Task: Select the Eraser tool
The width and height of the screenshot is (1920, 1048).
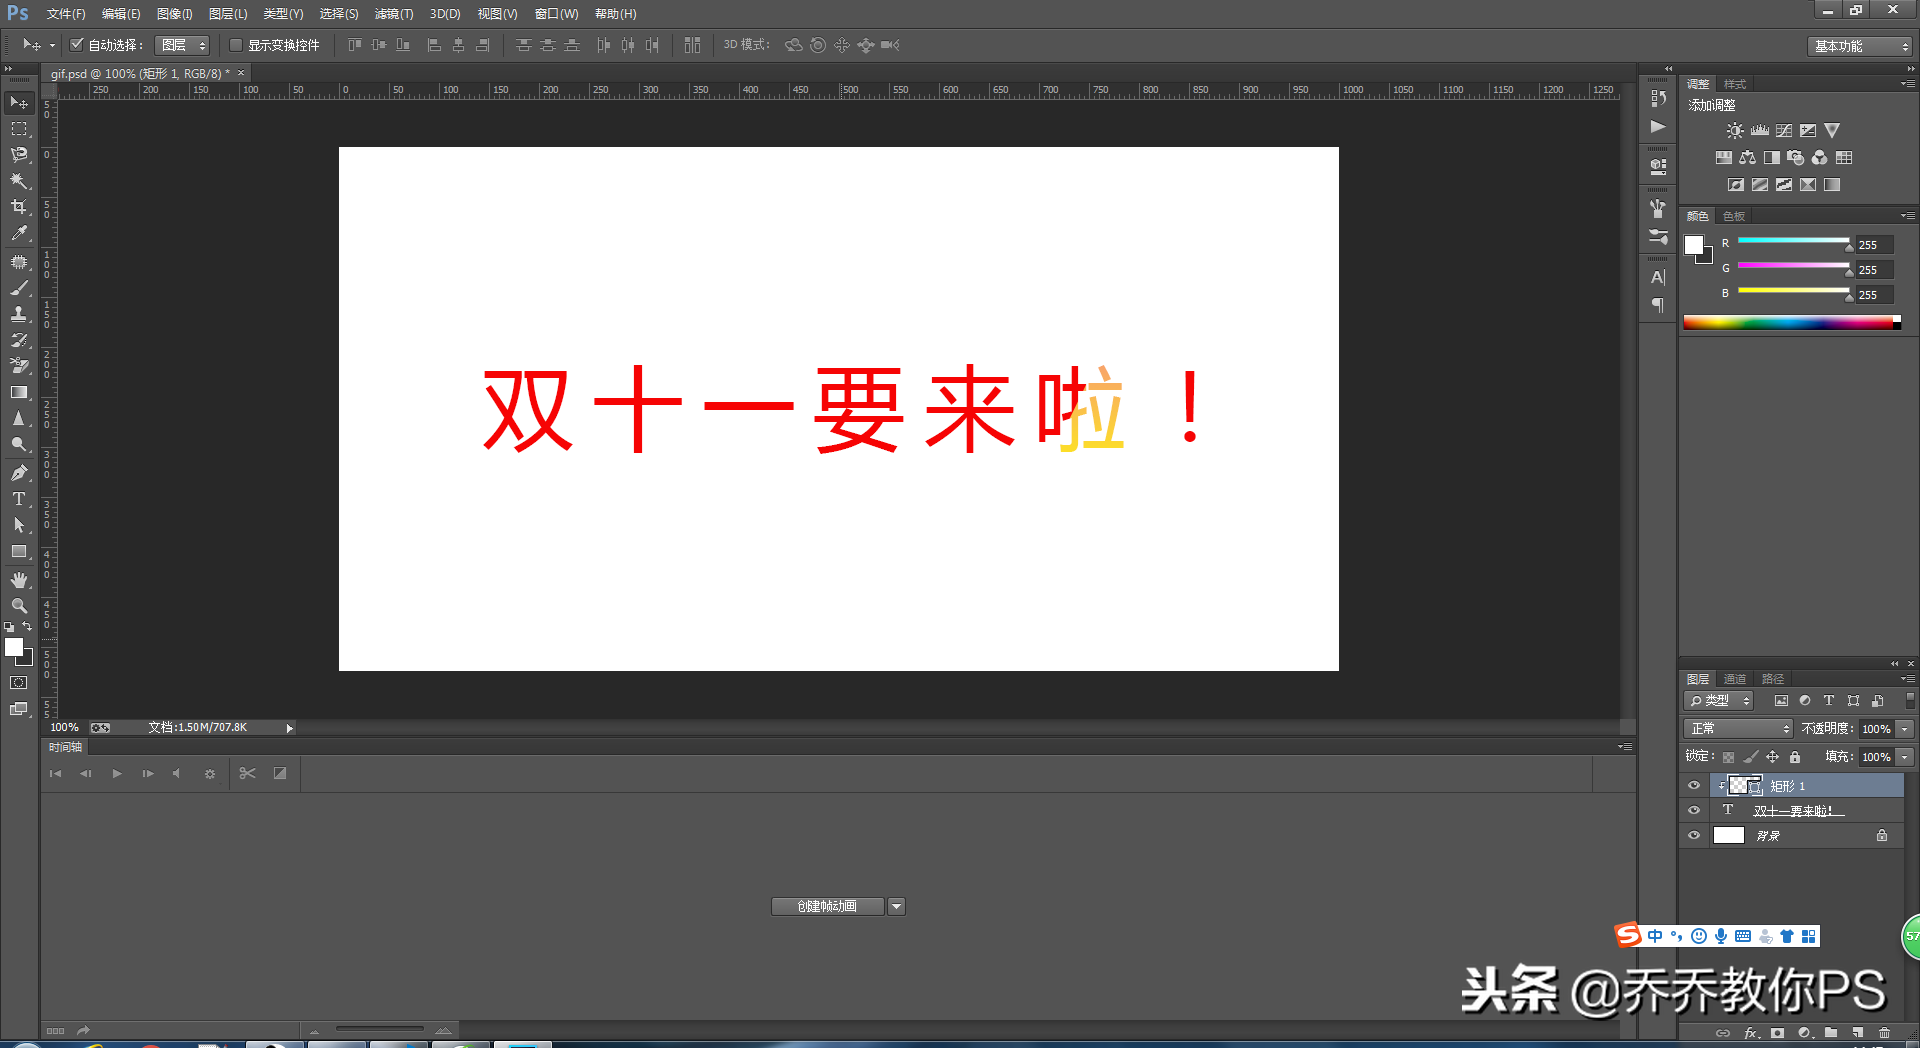Action: point(19,366)
